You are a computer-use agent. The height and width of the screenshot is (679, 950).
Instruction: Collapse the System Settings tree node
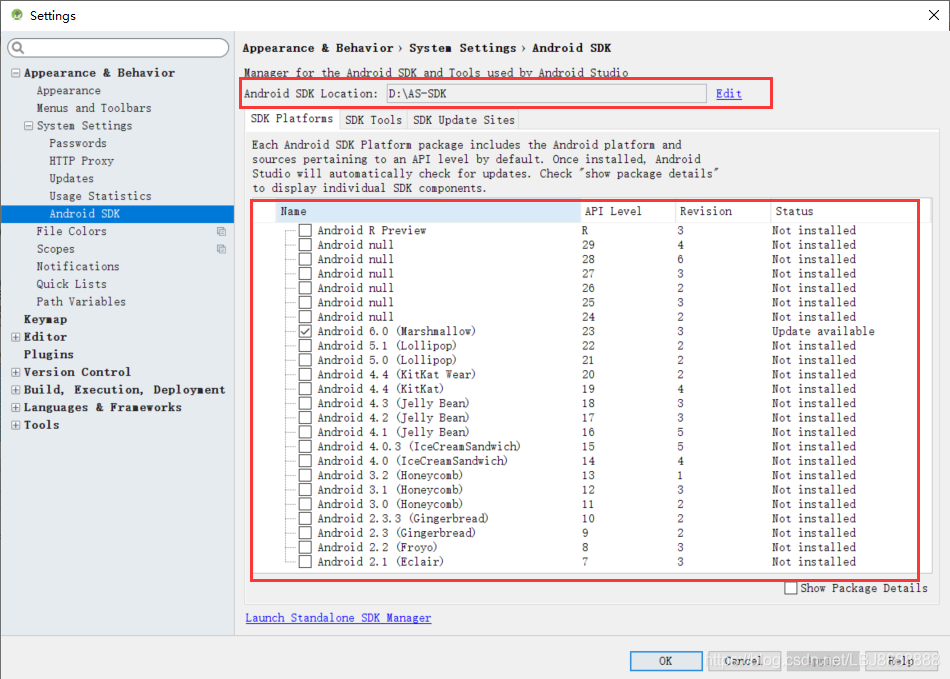(28, 125)
